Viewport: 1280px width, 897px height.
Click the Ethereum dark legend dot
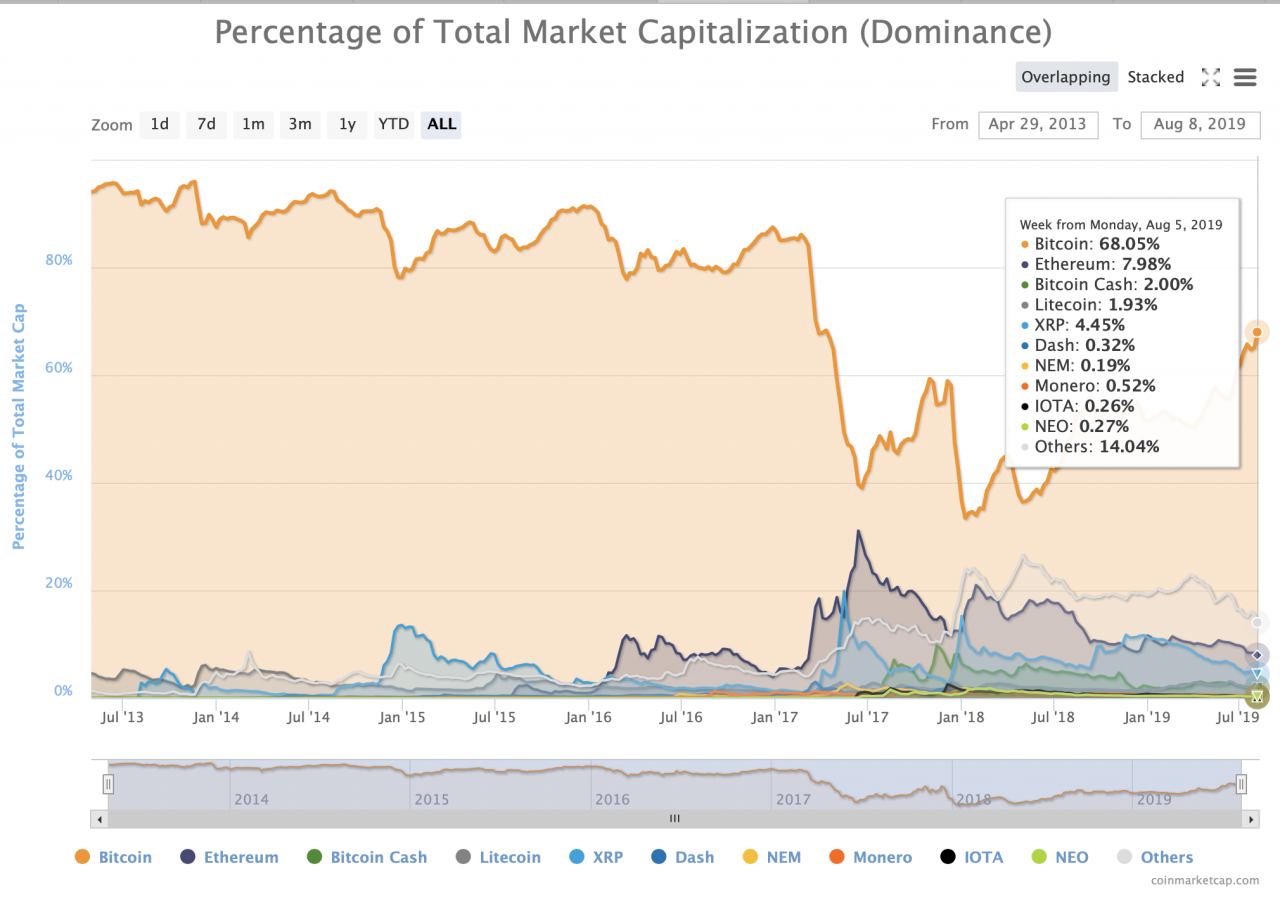point(188,857)
